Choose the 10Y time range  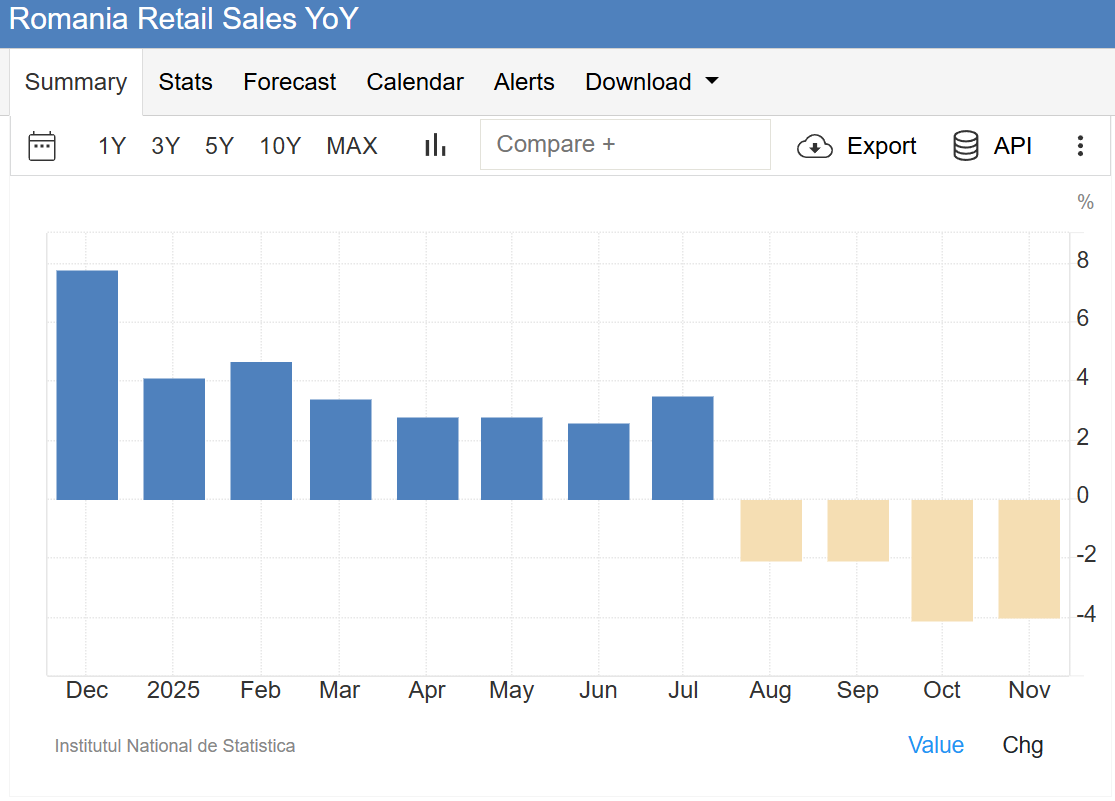point(280,146)
